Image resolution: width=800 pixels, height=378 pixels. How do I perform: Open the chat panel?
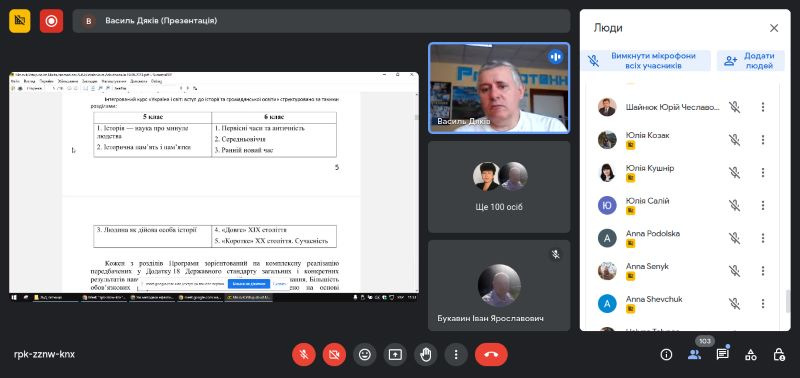click(x=722, y=354)
